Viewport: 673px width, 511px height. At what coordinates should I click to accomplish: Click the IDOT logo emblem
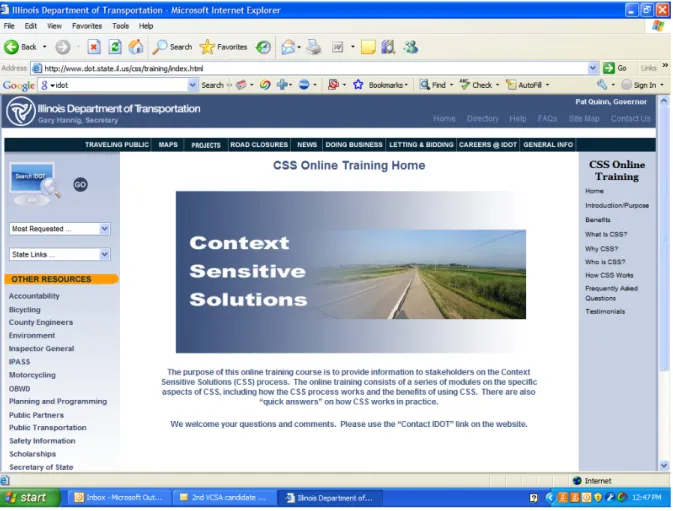tap(20, 111)
